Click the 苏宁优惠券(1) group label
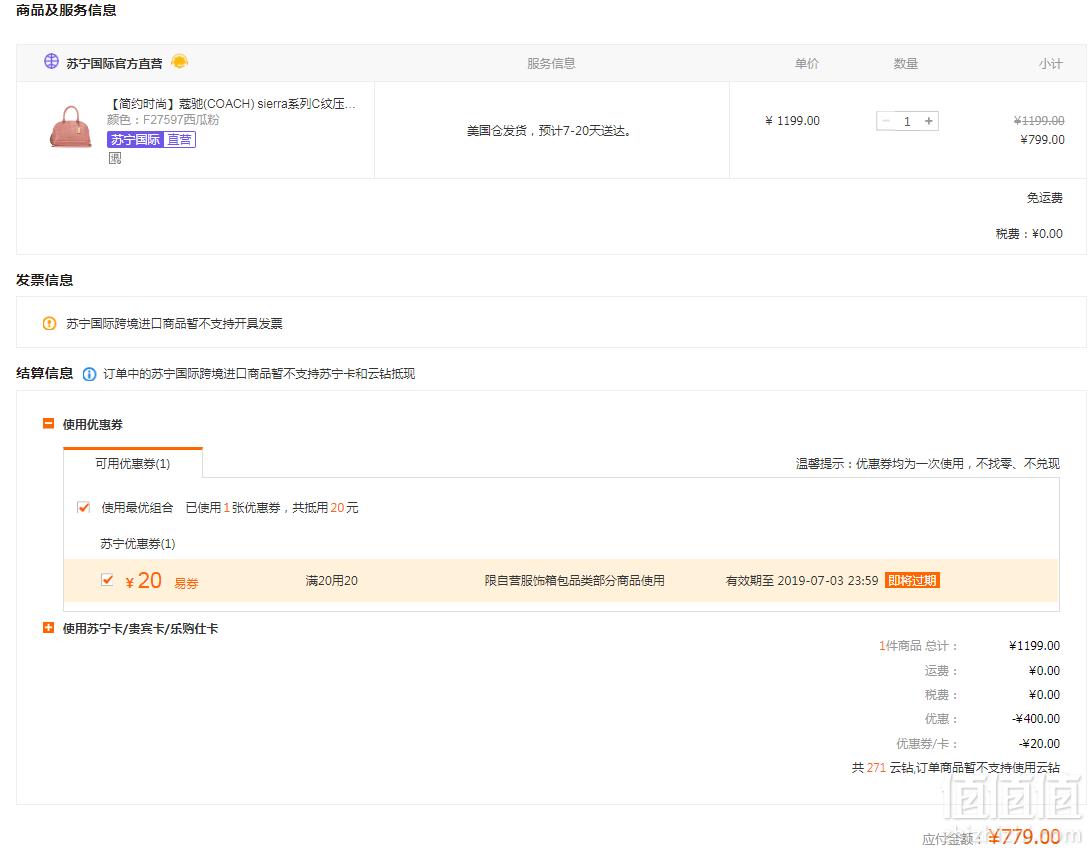Screen dimensions: 1091x852 138,543
